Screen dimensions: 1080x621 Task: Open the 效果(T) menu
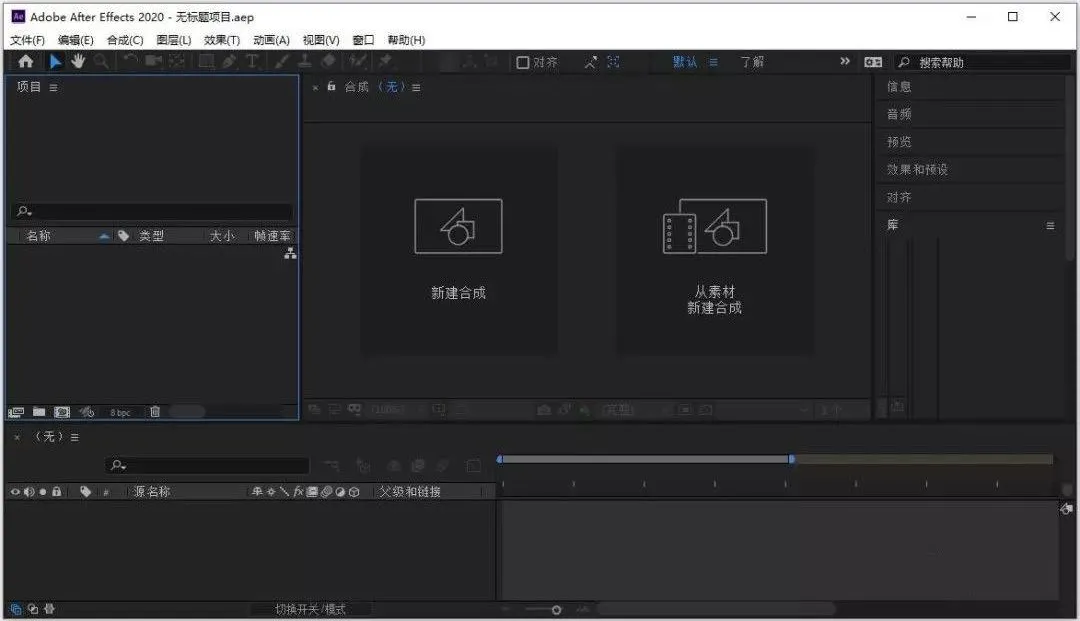(x=222, y=40)
